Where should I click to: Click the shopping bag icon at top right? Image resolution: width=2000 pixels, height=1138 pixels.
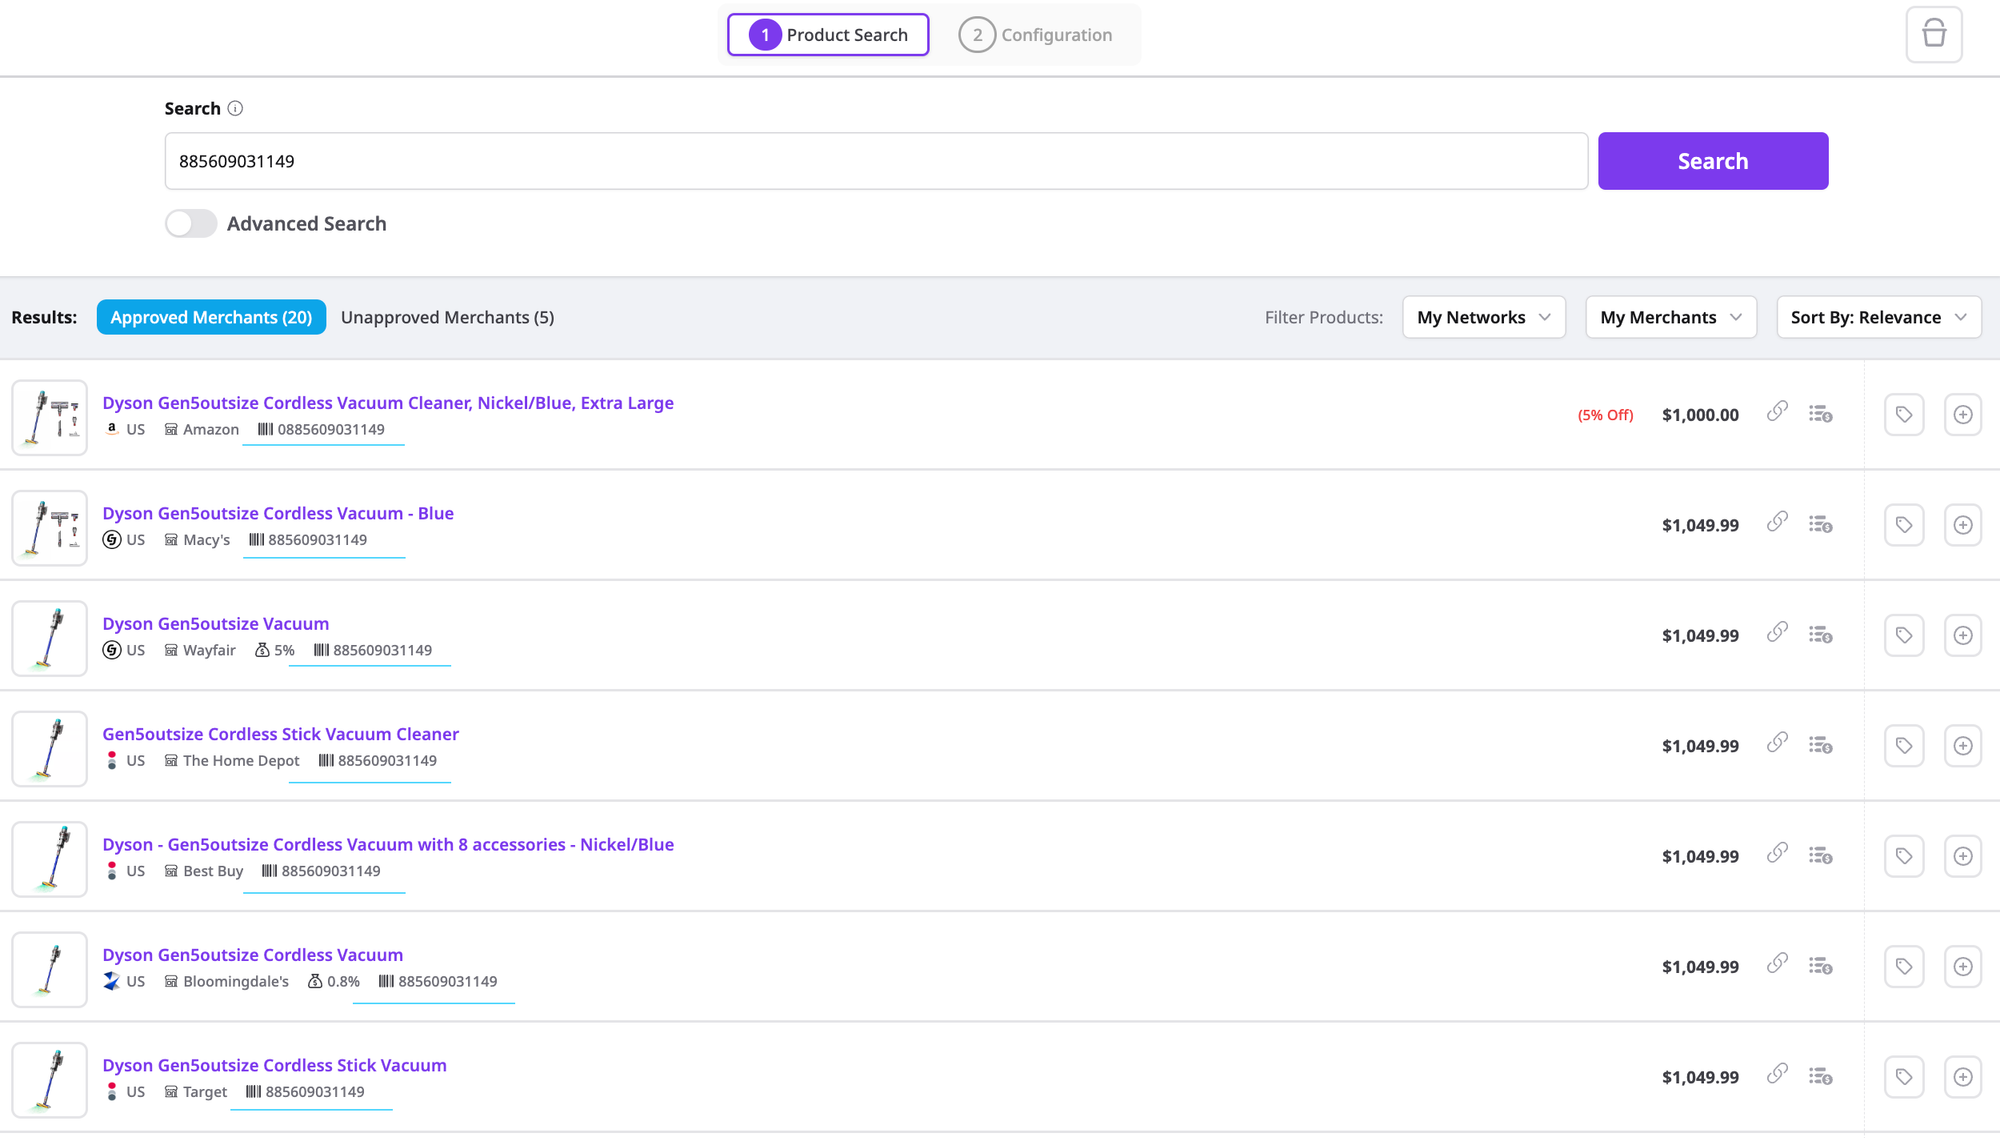pos(1933,35)
